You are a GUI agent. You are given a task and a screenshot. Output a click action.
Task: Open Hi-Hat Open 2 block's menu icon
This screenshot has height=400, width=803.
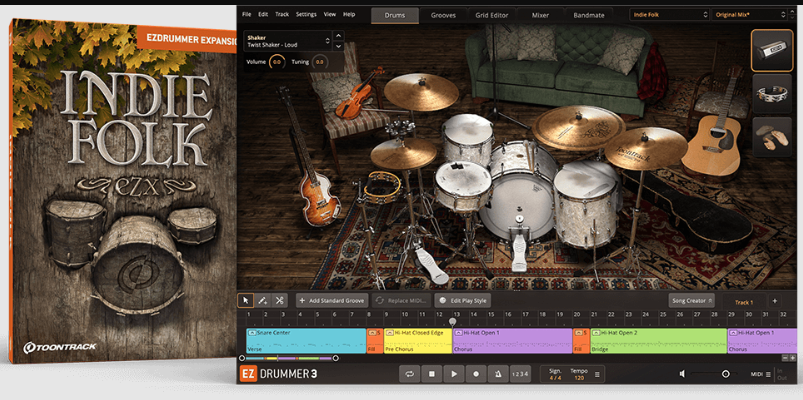[596, 333]
